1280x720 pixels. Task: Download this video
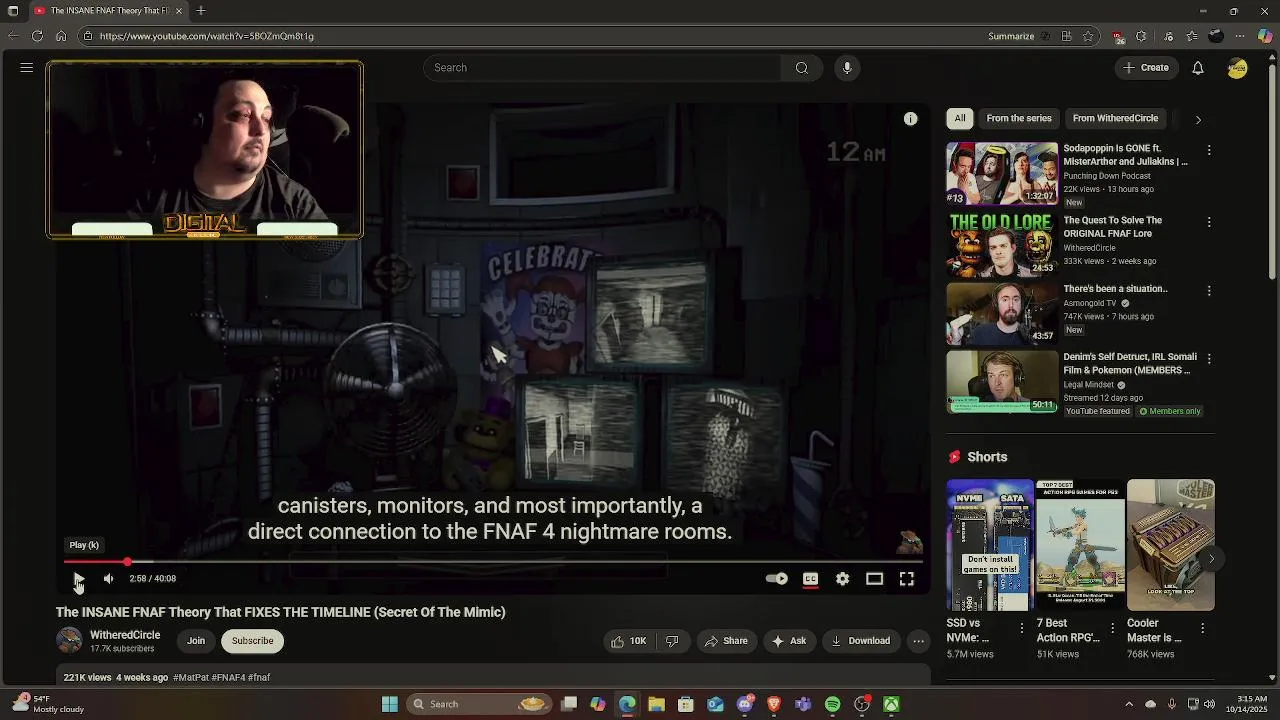point(860,641)
